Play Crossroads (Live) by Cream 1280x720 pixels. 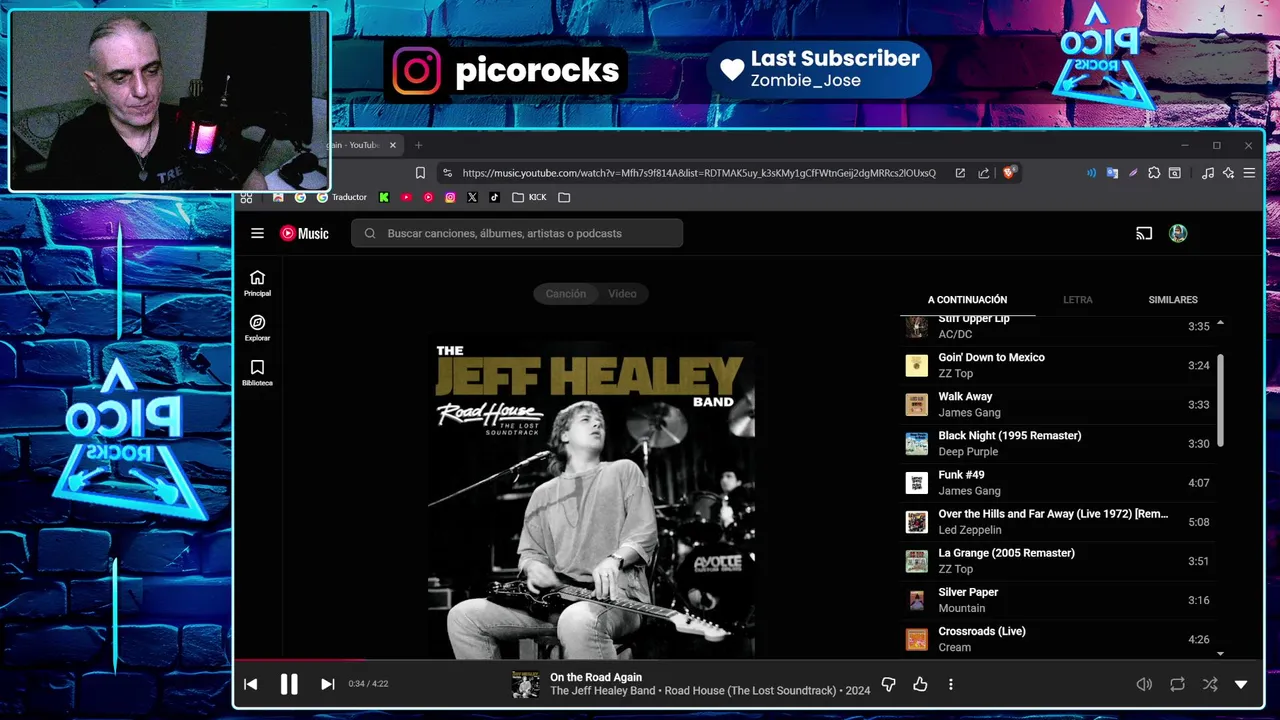tap(1060, 639)
